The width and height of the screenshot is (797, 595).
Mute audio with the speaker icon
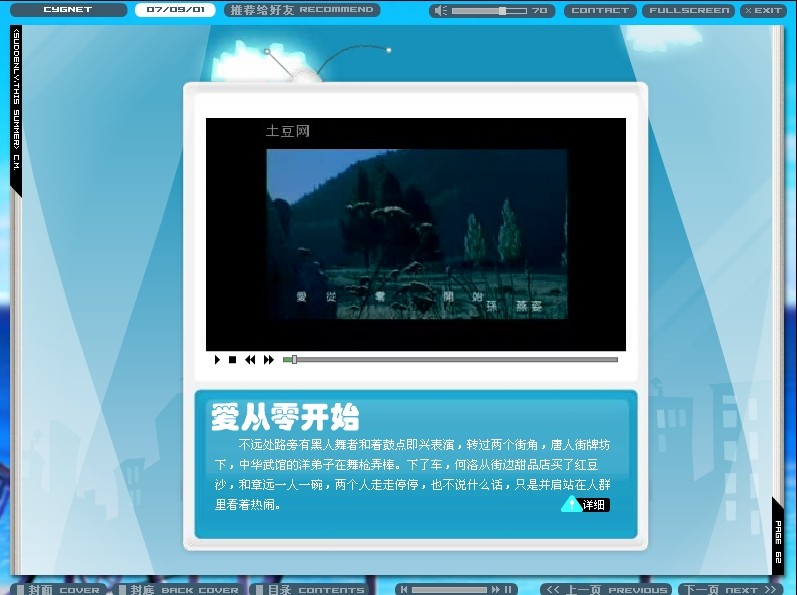pyautogui.click(x=441, y=11)
